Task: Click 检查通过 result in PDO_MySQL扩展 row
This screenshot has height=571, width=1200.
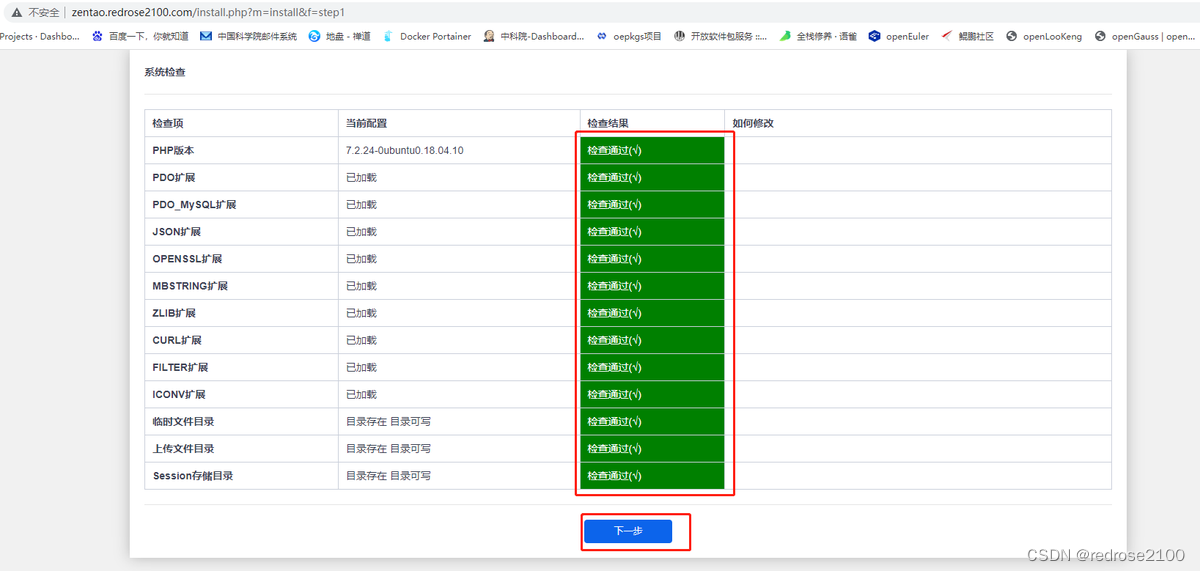Action: [x=652, y=204]
